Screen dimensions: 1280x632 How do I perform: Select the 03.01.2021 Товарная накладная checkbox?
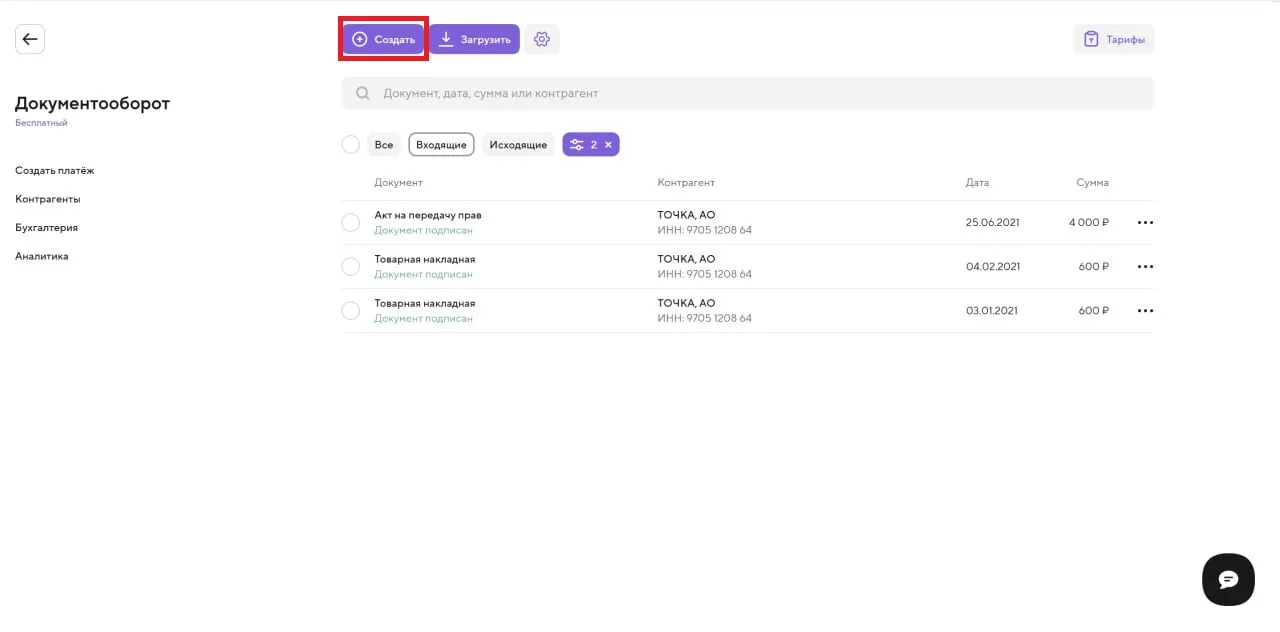coord(350,311)
